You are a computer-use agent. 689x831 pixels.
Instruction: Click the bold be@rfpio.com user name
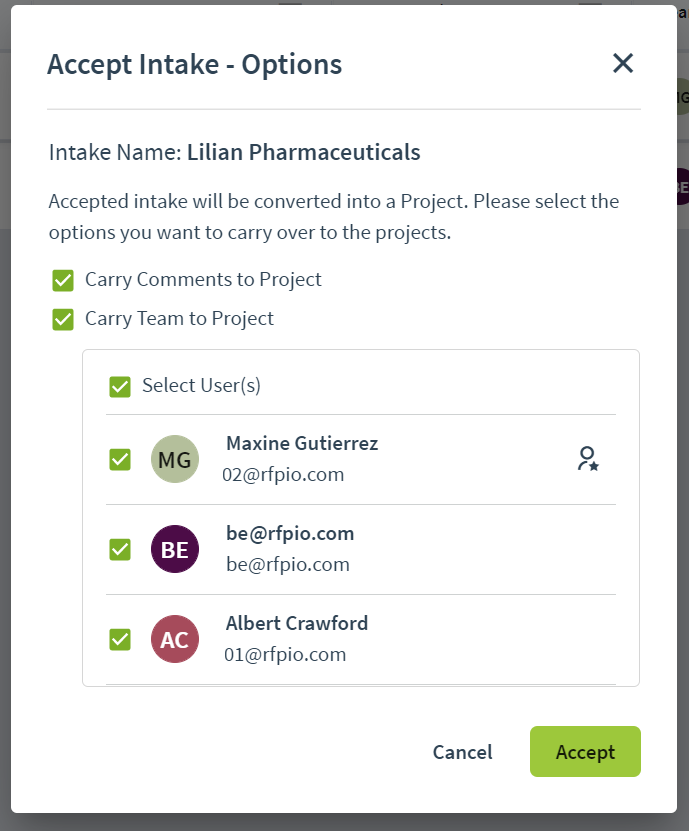(x=290, y=533)
